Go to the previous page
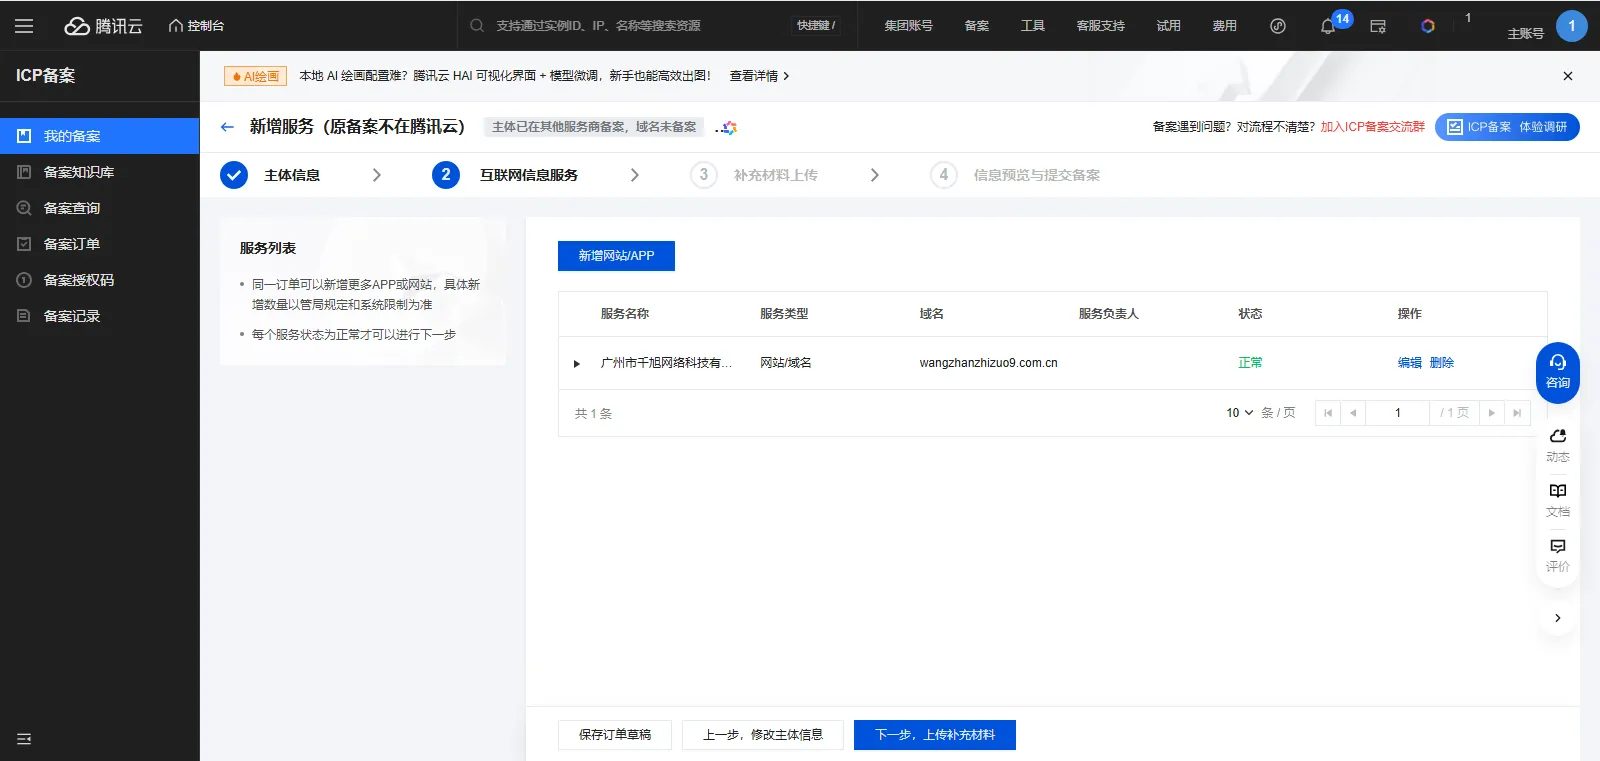 click(1353, 413)
